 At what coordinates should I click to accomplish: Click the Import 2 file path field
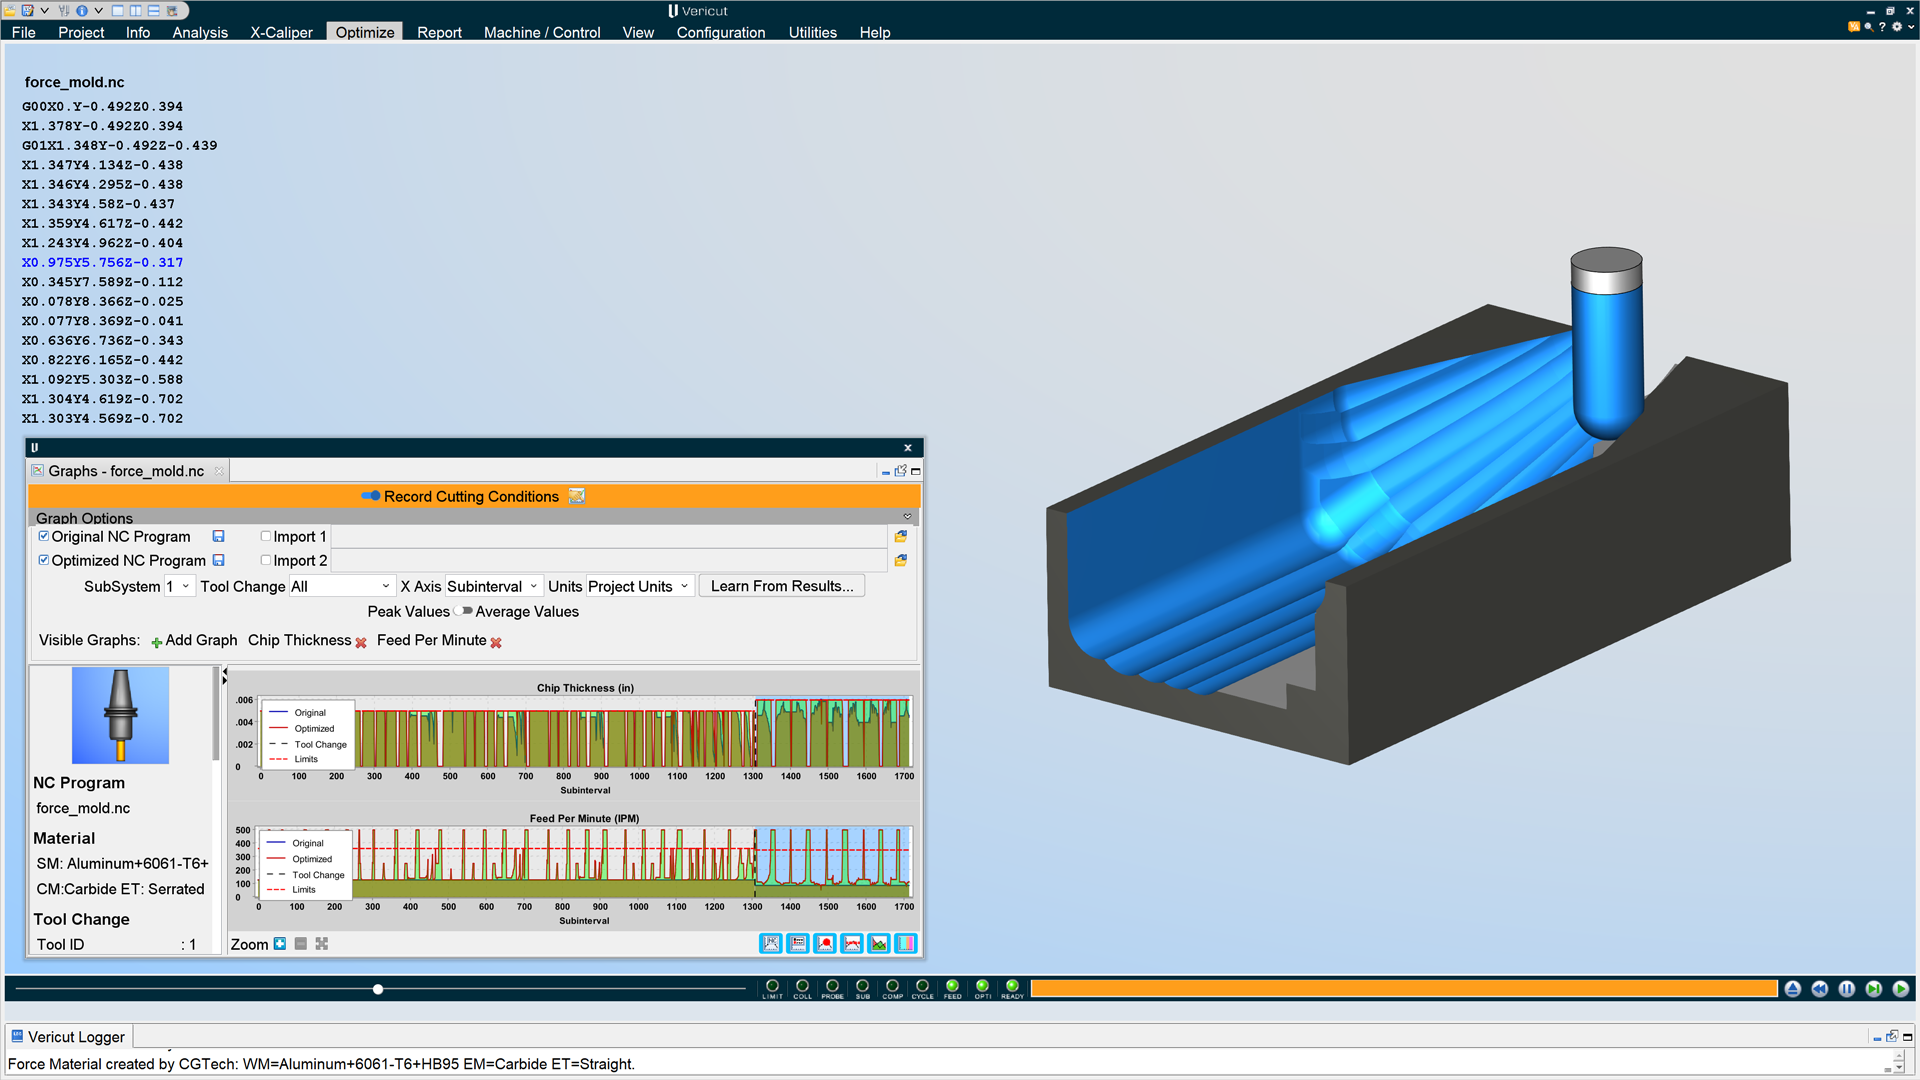(608, 561)
